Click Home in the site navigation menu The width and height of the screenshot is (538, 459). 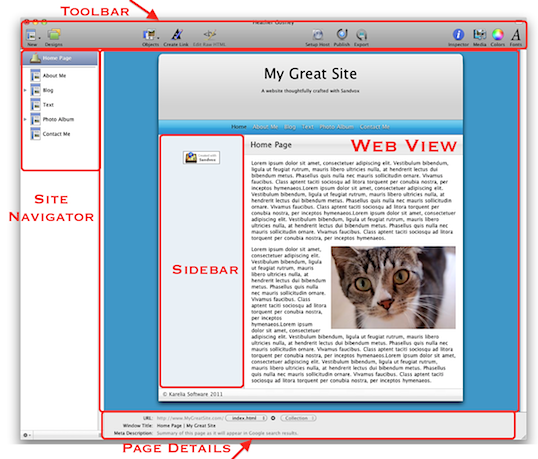point(239,127)
